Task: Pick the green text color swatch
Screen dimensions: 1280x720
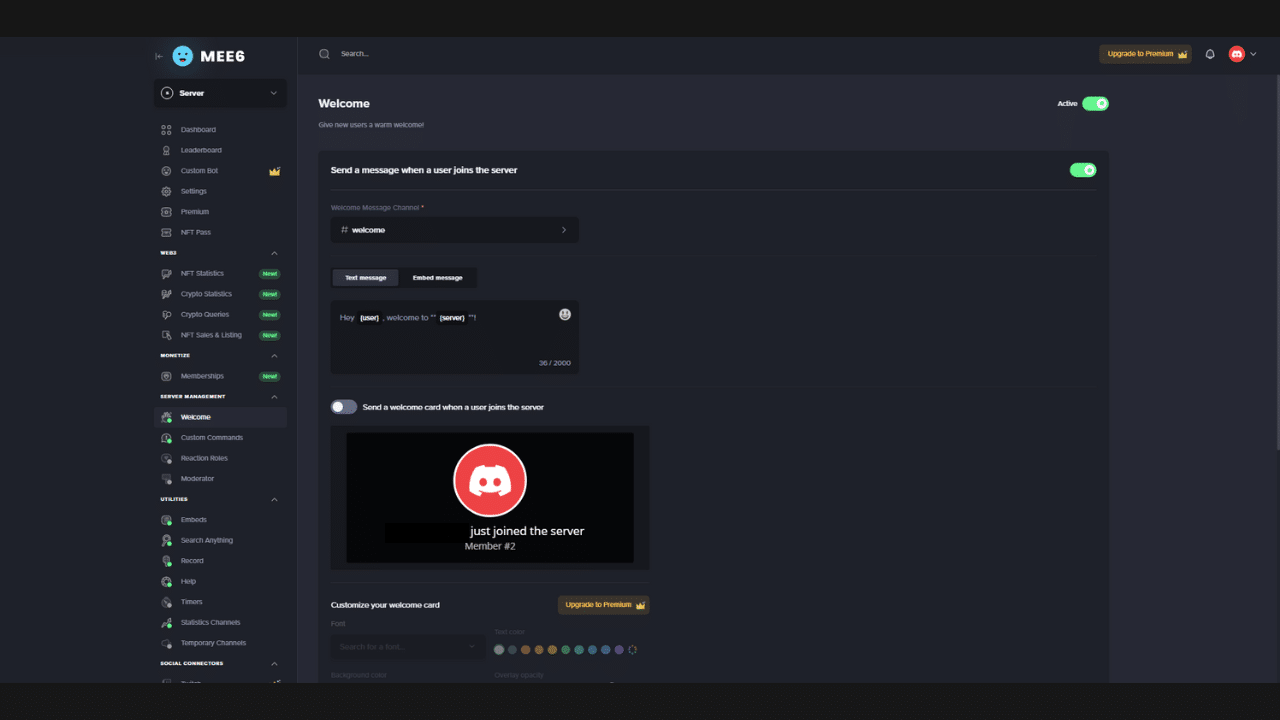Action: click(x=565, y=649)
